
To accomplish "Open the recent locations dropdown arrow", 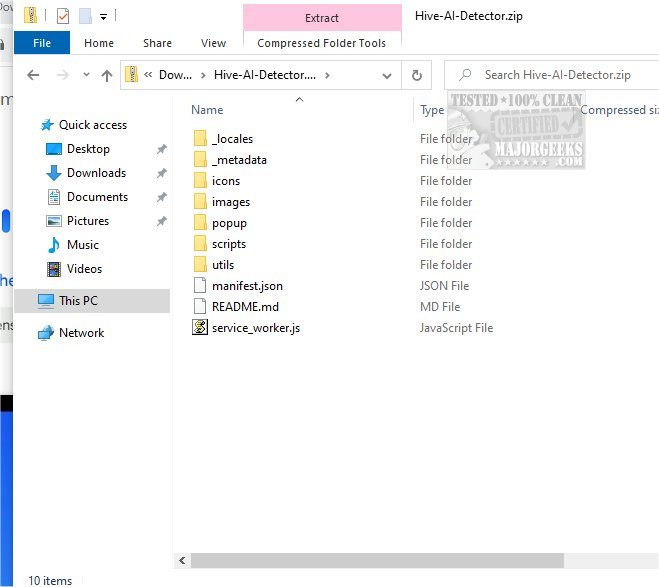I will coord(86,75).
